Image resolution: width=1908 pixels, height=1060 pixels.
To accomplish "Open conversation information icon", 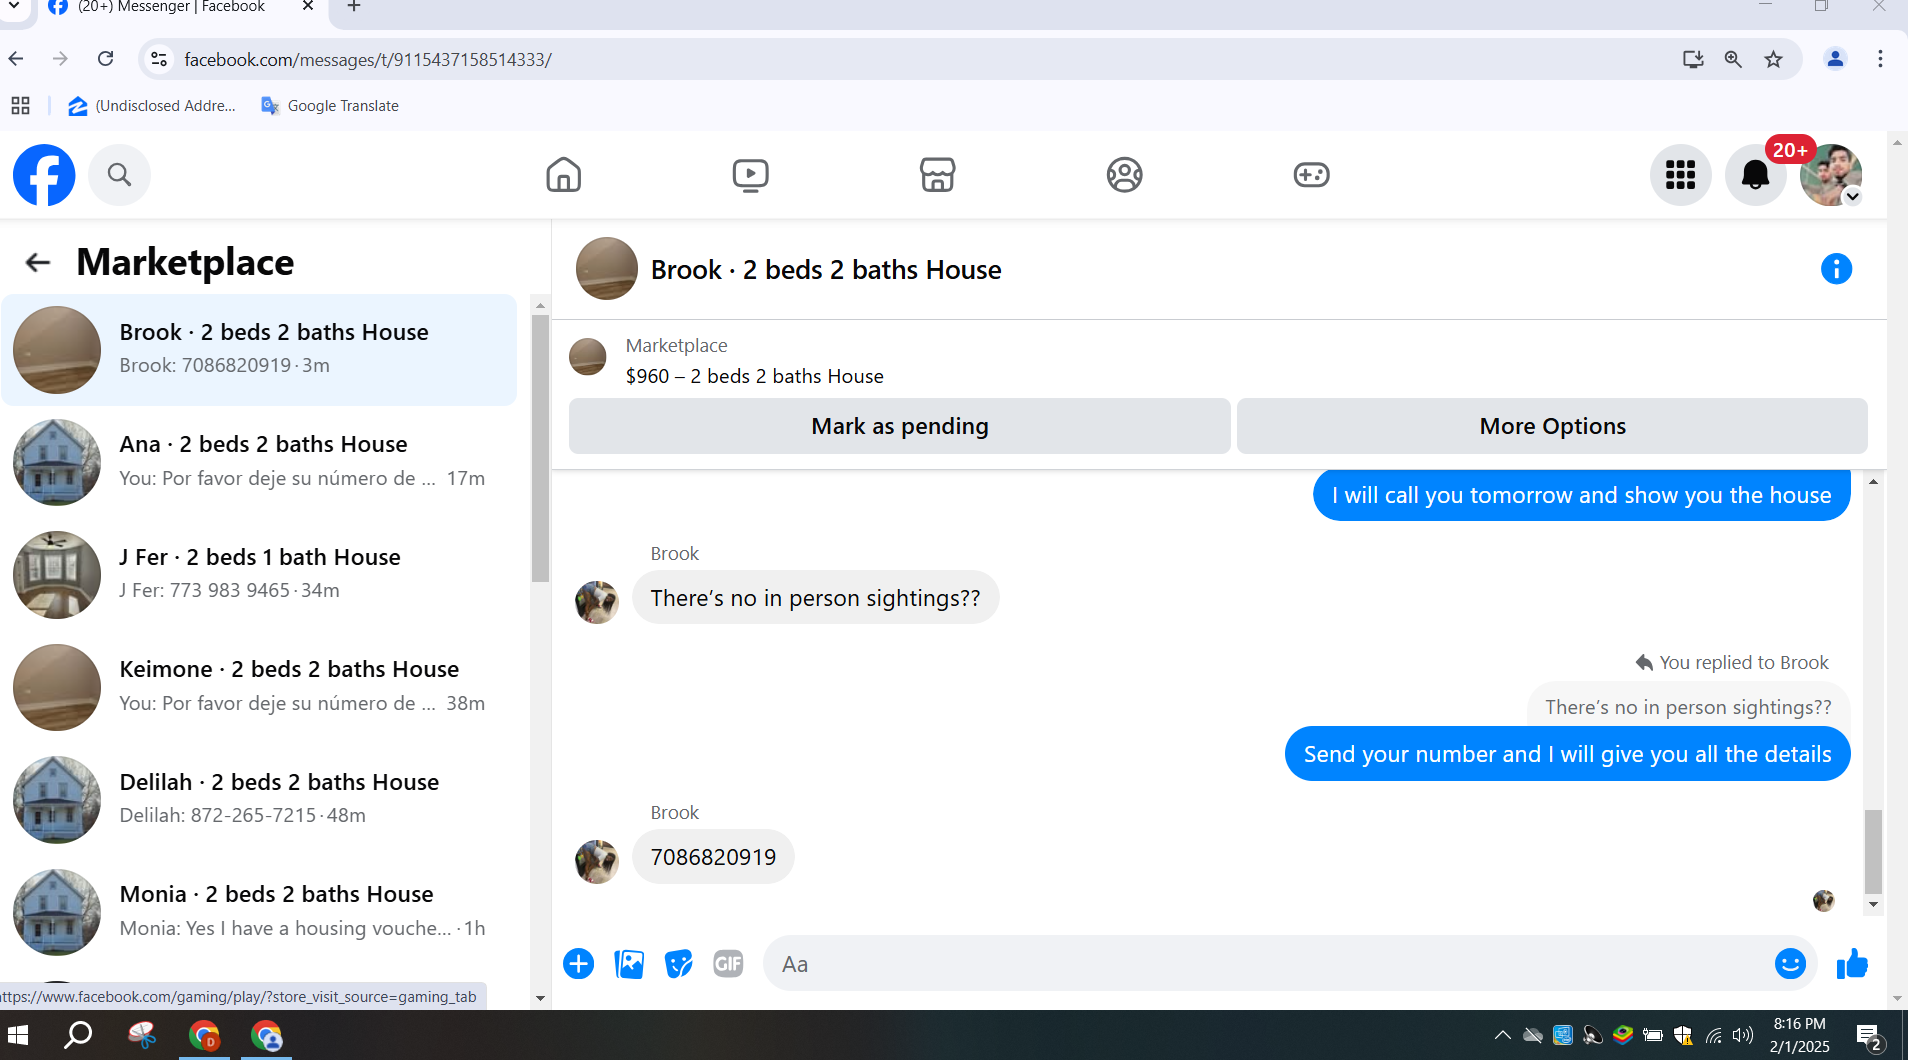I will pos(1836,269).
